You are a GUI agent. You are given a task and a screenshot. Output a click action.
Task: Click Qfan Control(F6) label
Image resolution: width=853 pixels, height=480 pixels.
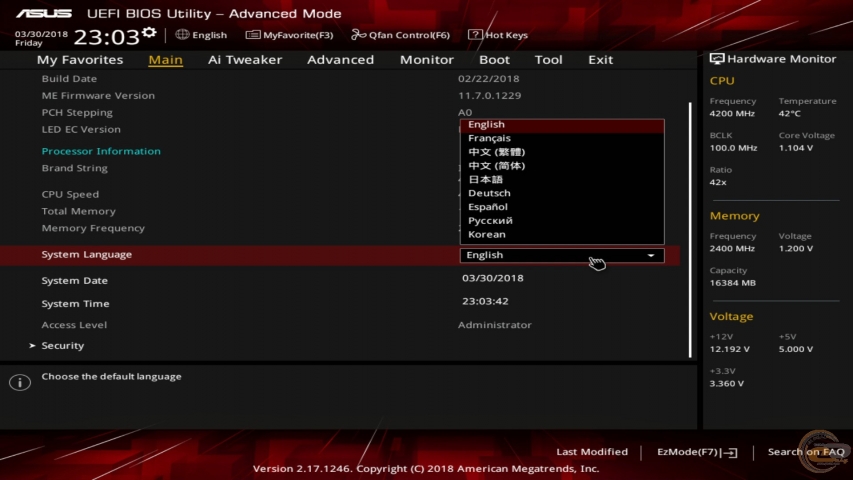click(409, 35)
